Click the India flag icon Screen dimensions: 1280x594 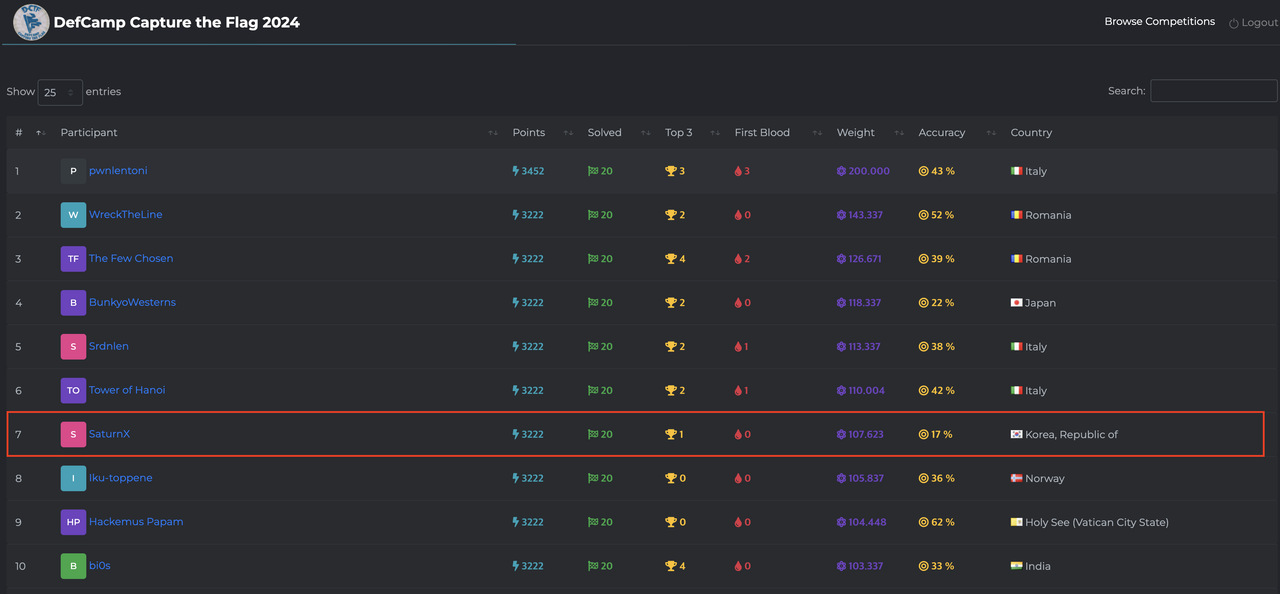(x=1017, y=566)
